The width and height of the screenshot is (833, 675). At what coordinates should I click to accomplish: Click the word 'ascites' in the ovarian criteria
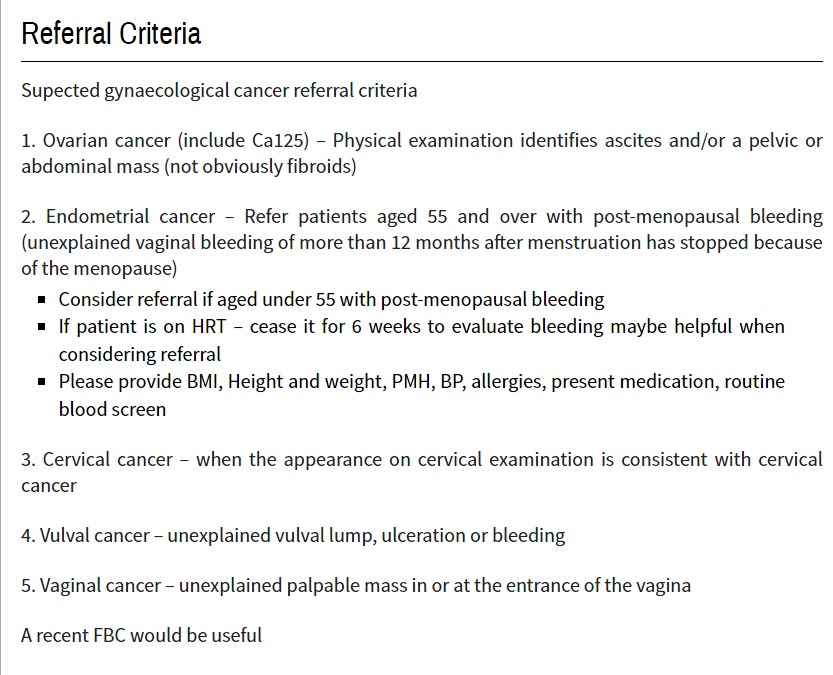tap(632, 140)
